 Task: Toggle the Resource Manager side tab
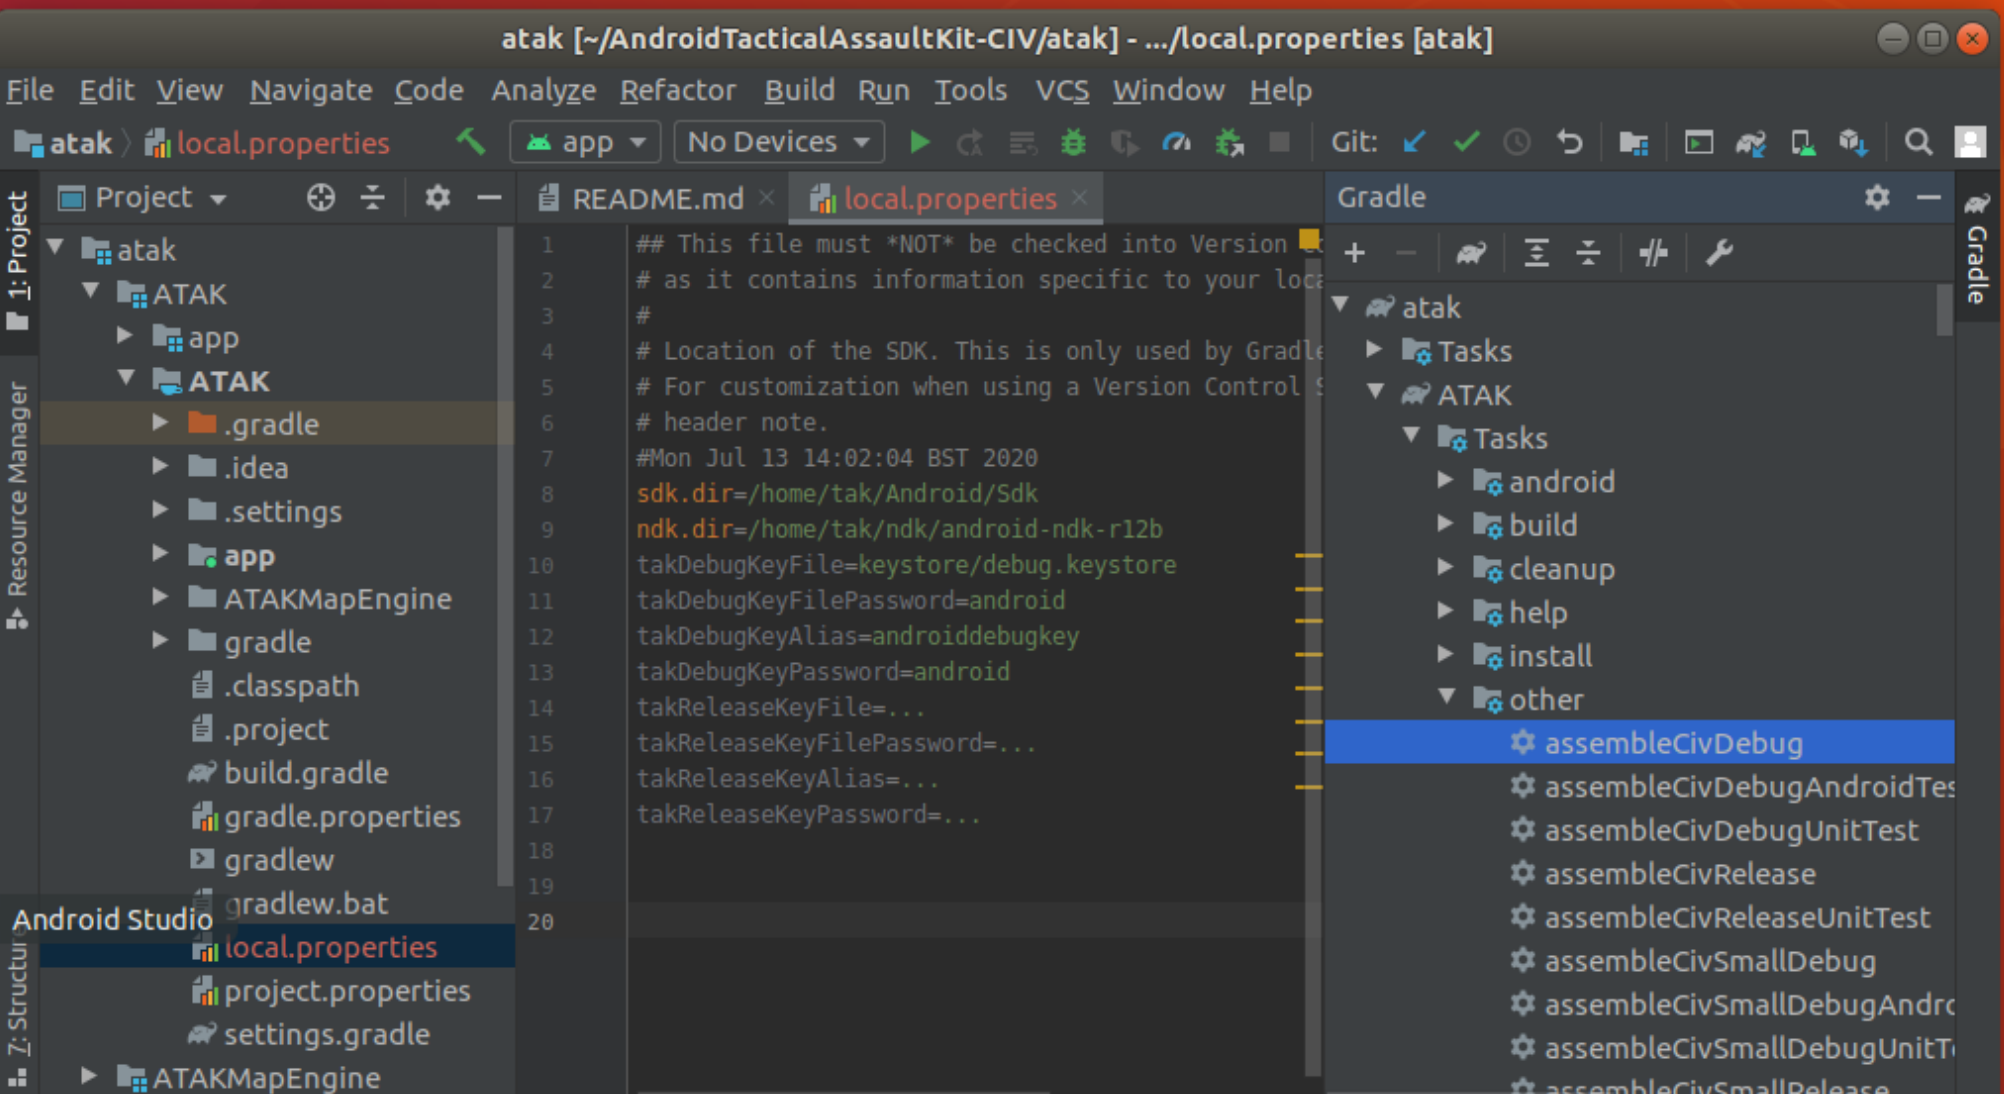coord(18,506)
